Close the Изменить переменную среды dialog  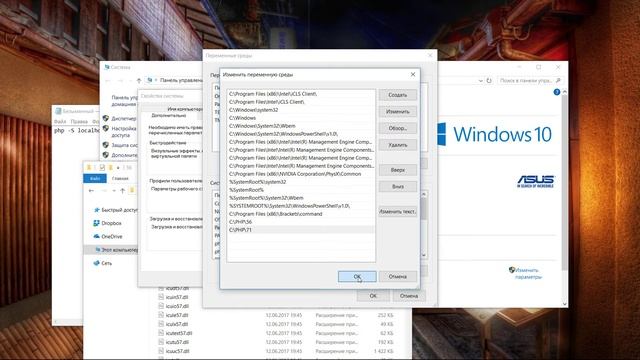point(413,74)
